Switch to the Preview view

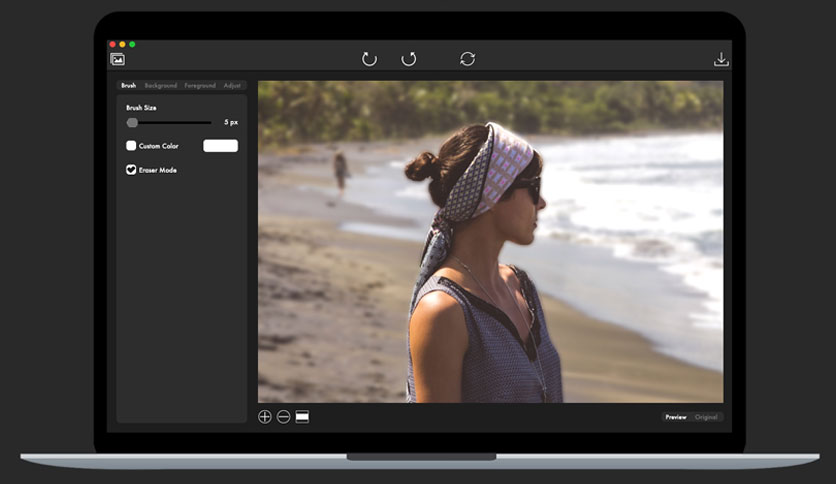pos(676,417)
